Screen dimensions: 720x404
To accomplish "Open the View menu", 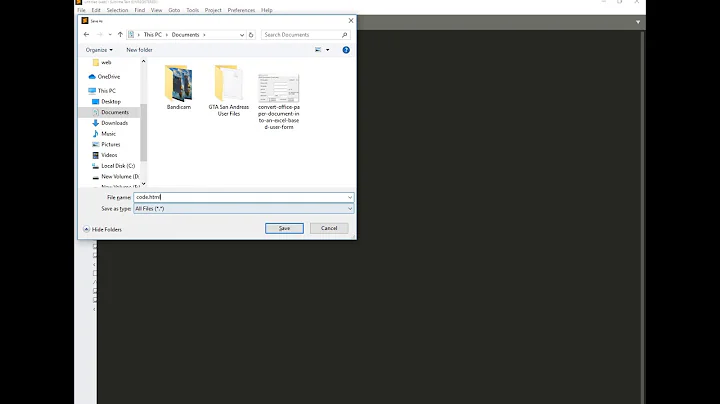I will pos(157,10).
